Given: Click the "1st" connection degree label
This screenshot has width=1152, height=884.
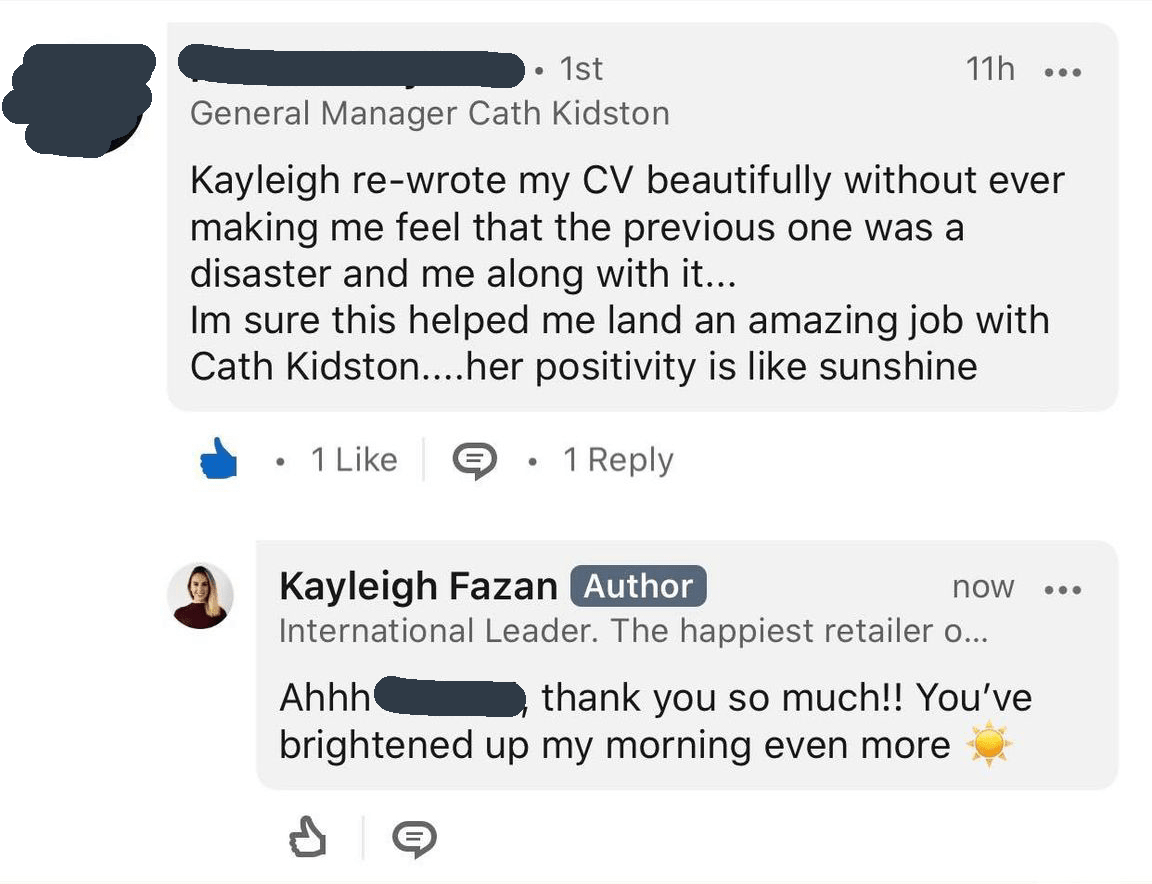Looking at the screenshot, I should click(581, 69).
